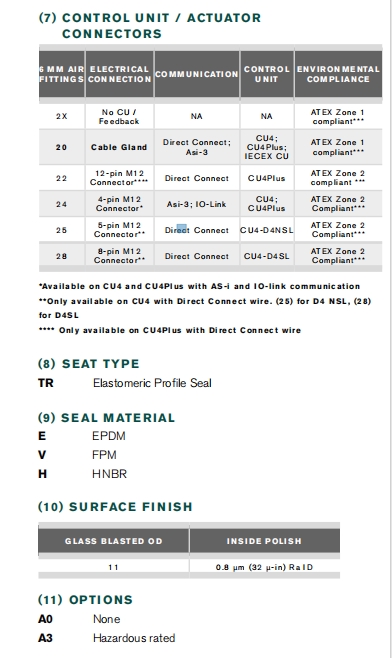
Task: Click the '12-pin M12 Connector' cell
Action: 119,178
